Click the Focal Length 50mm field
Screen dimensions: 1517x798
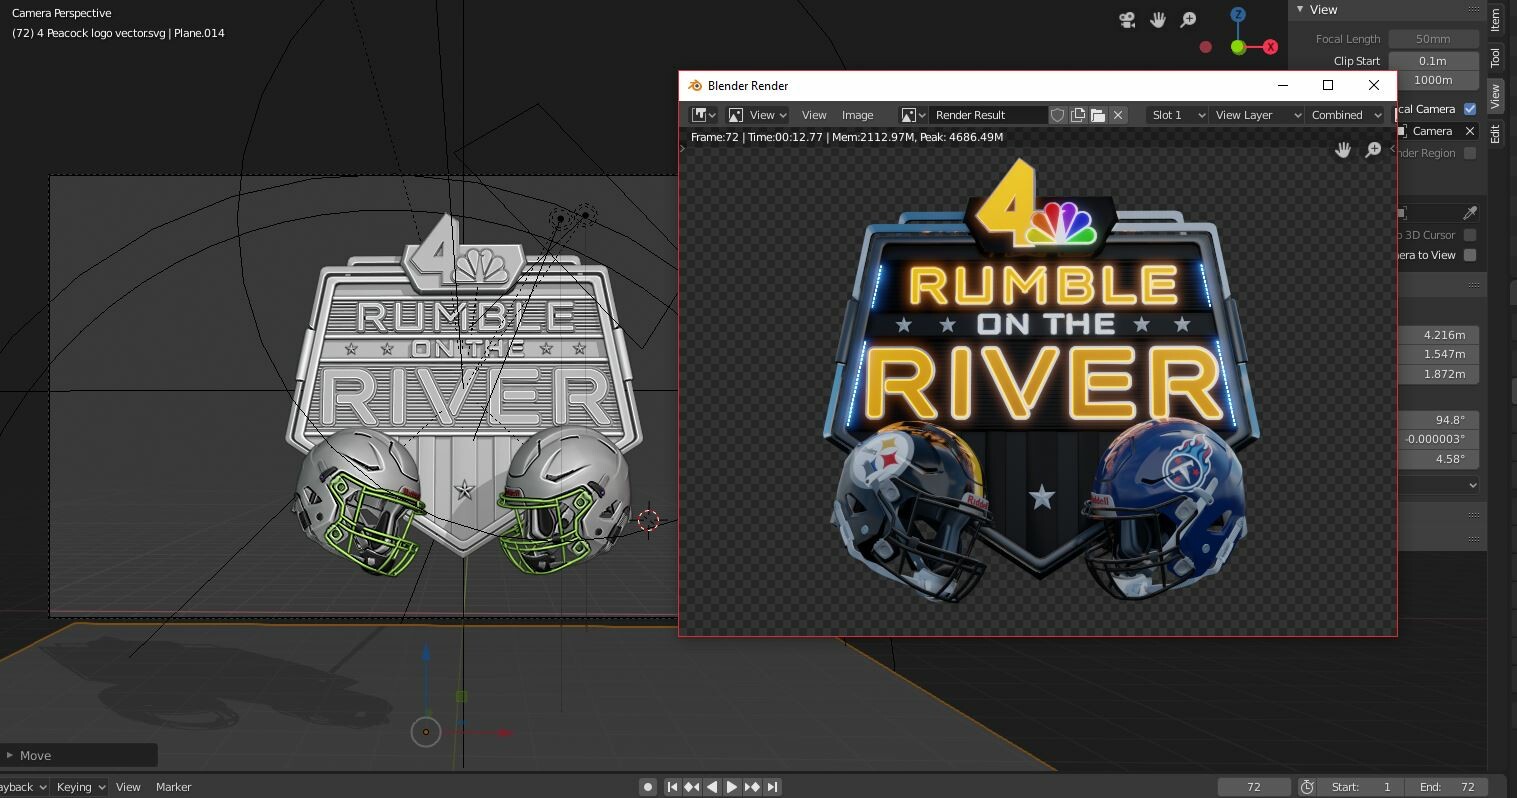coord(1433,39)
